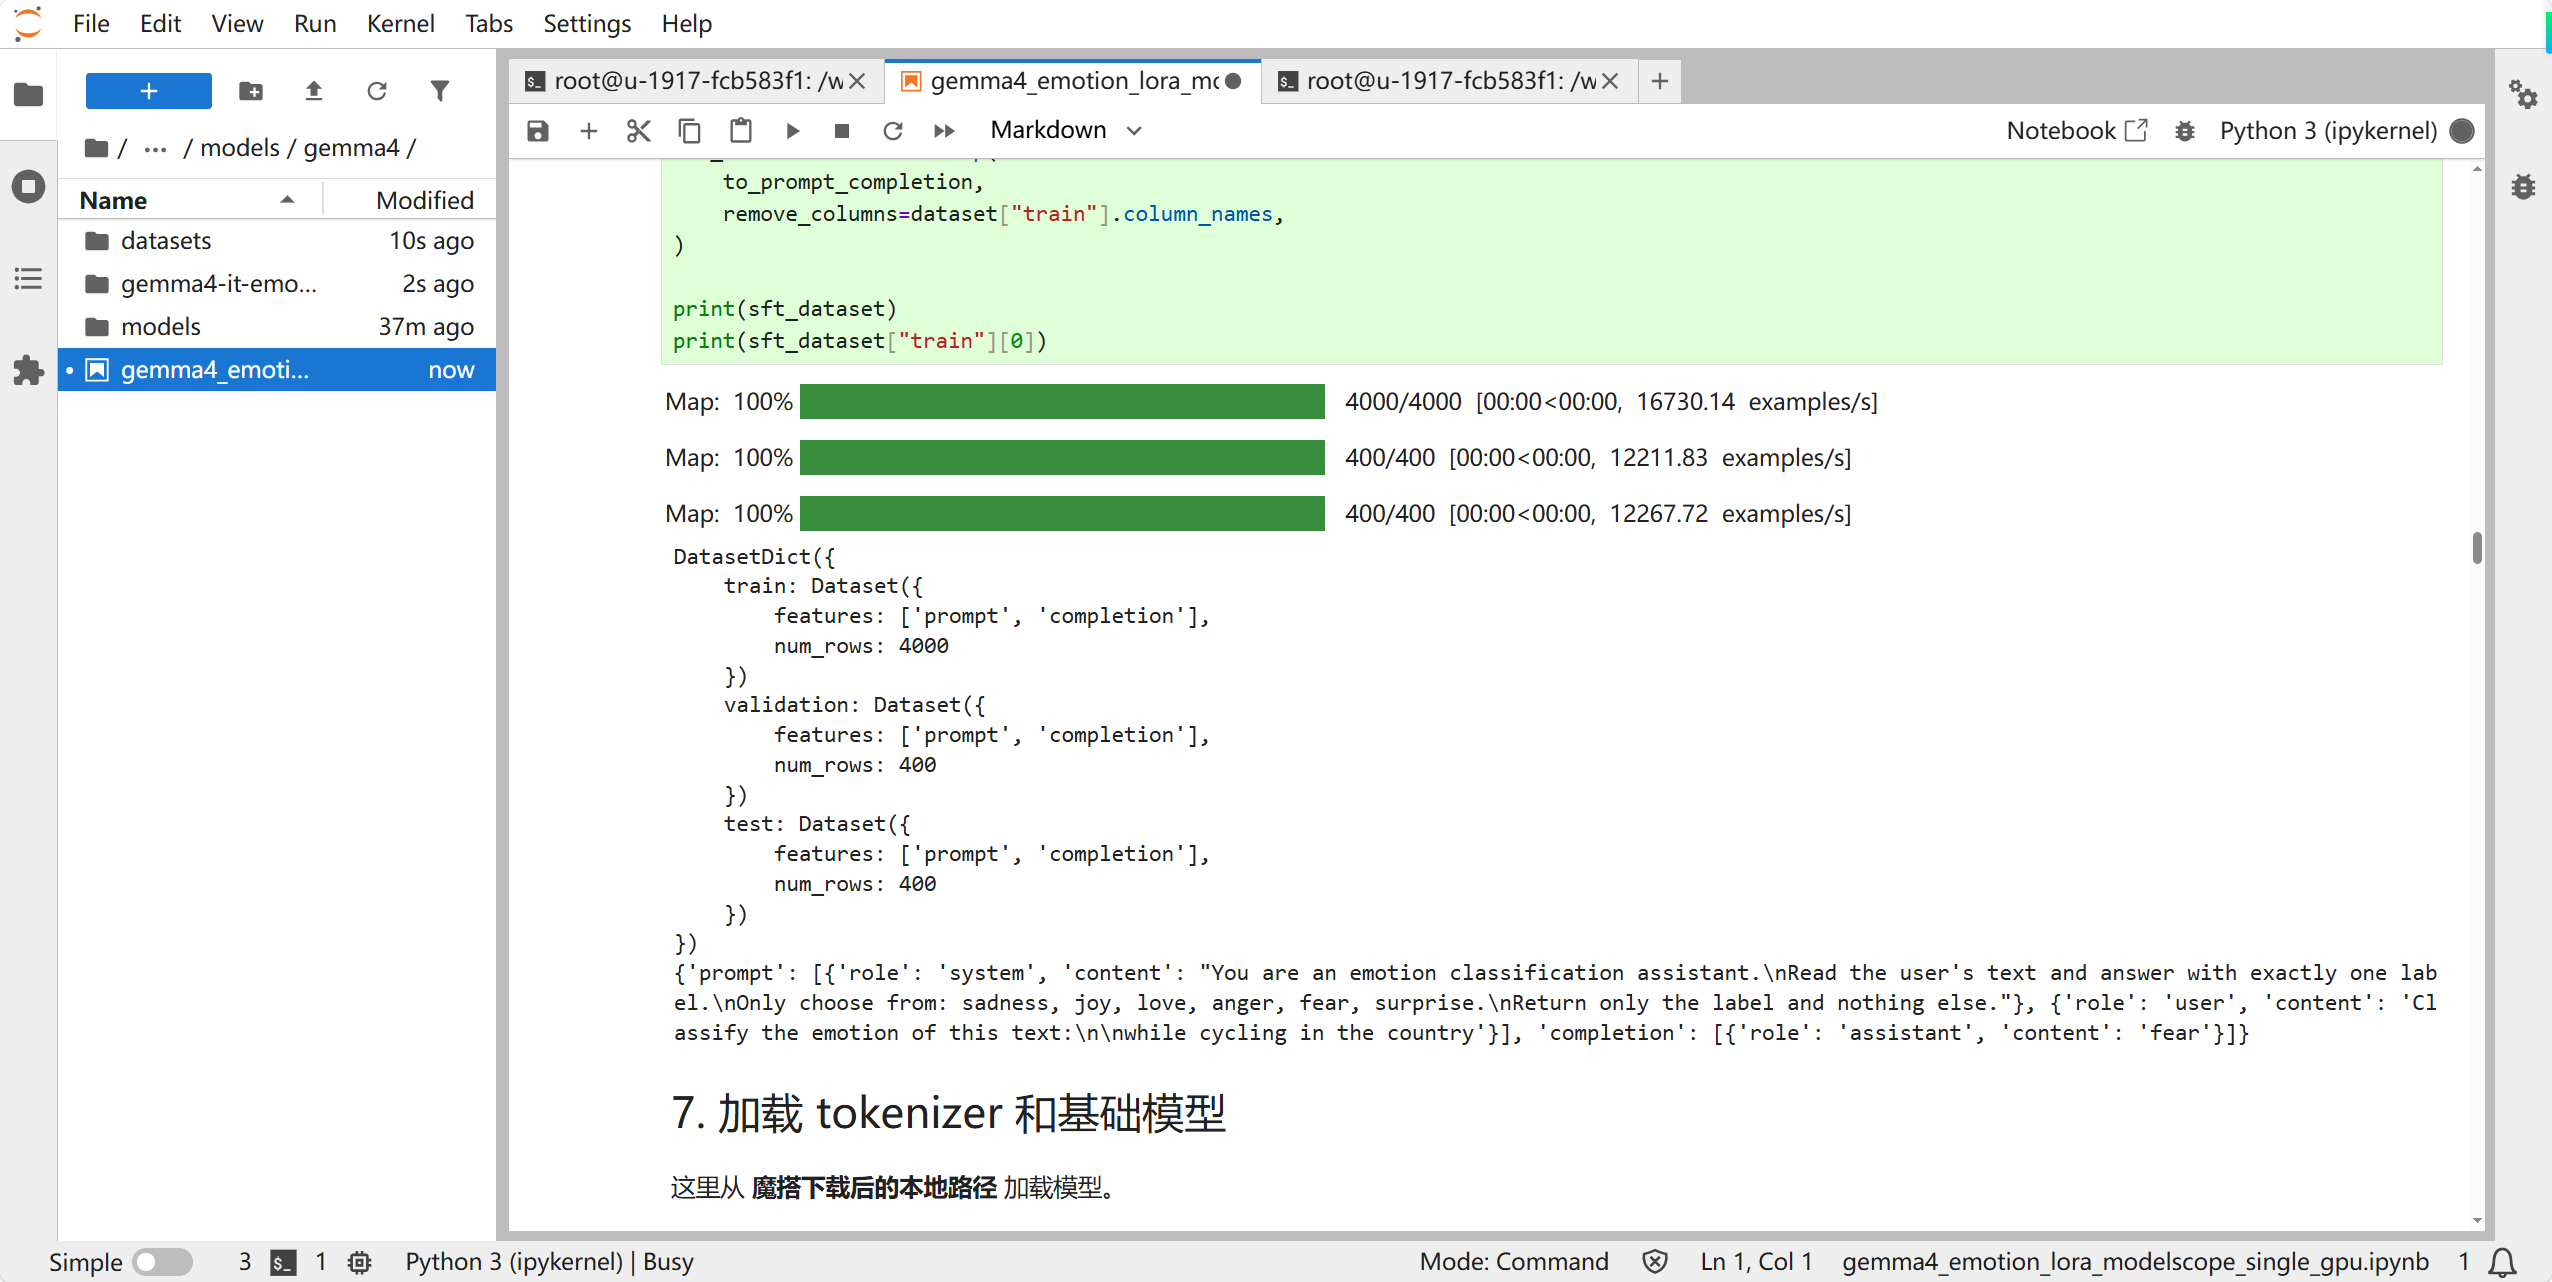Sort files by Name column
The height and width of the screenshot is (1282, 2552).
click(190, 200)
